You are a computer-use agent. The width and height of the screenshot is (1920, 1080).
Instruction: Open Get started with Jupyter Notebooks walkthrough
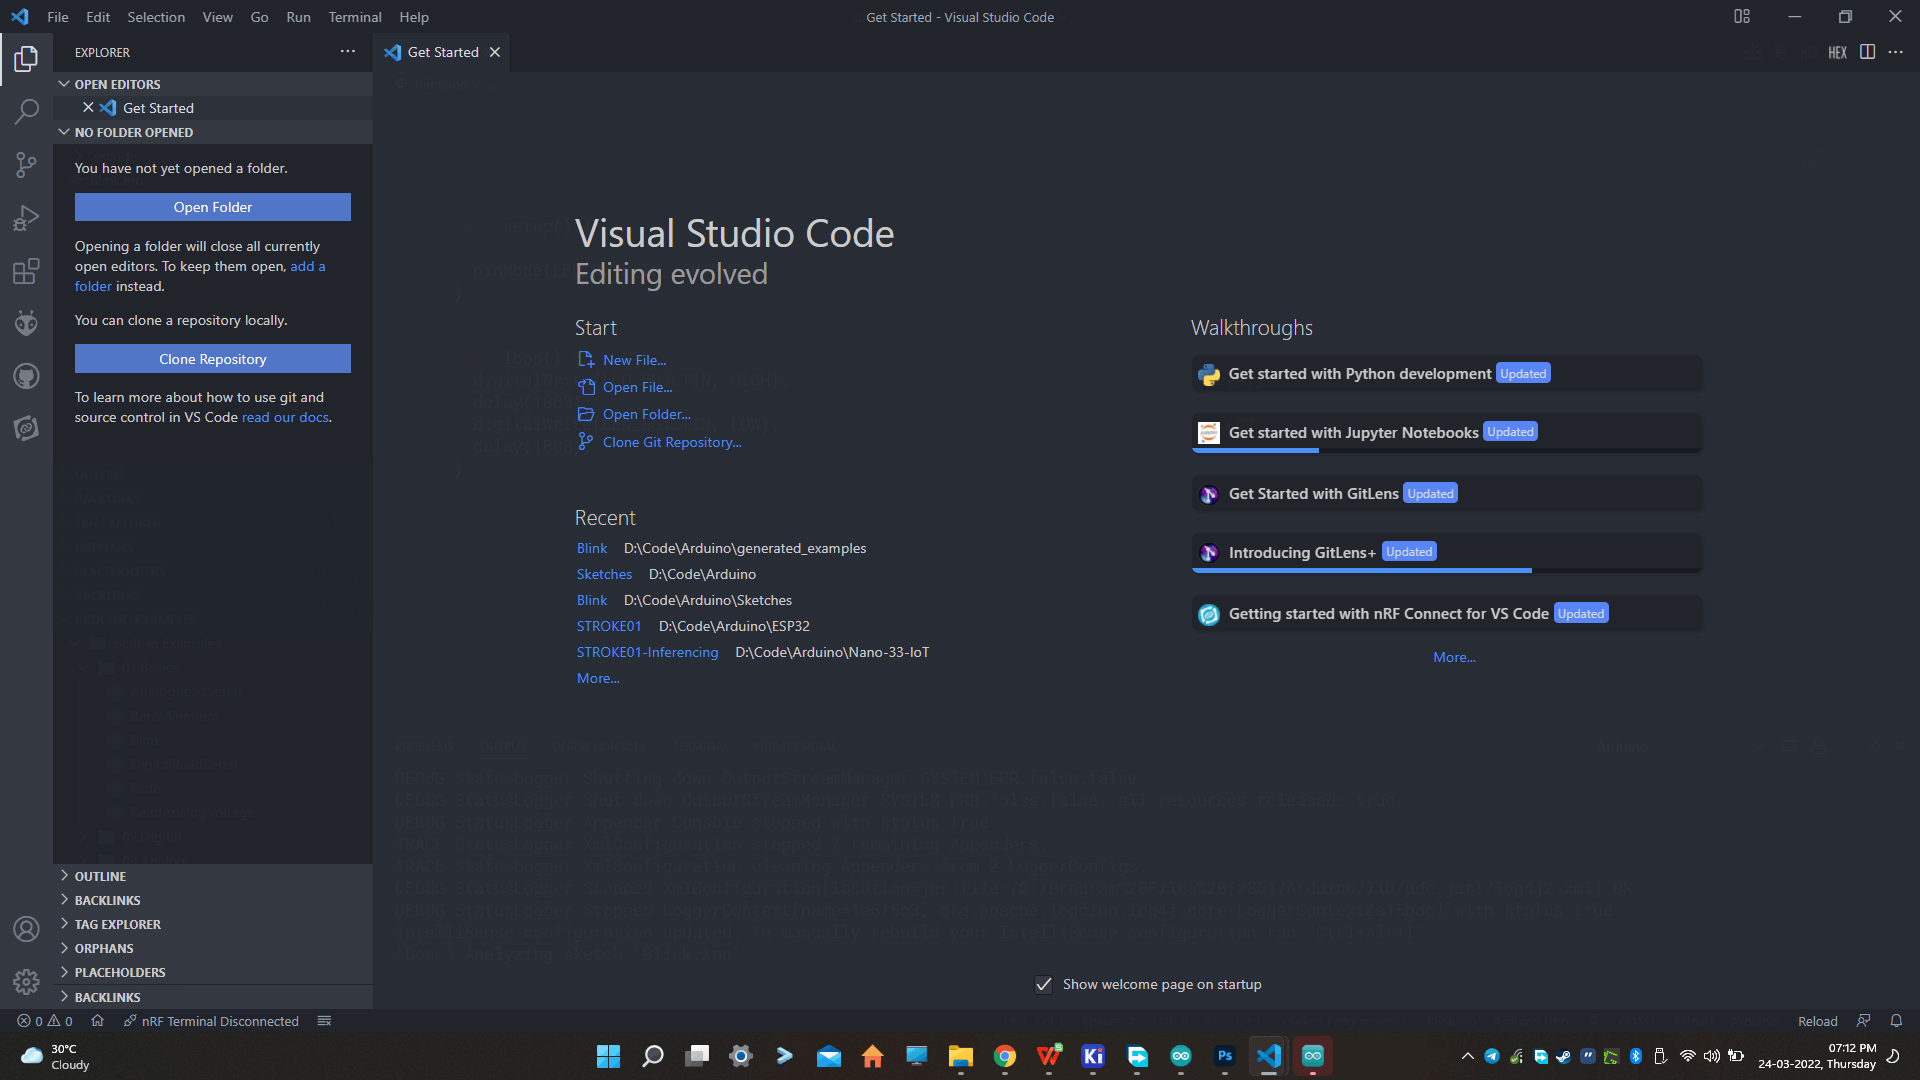point(1447,433)
